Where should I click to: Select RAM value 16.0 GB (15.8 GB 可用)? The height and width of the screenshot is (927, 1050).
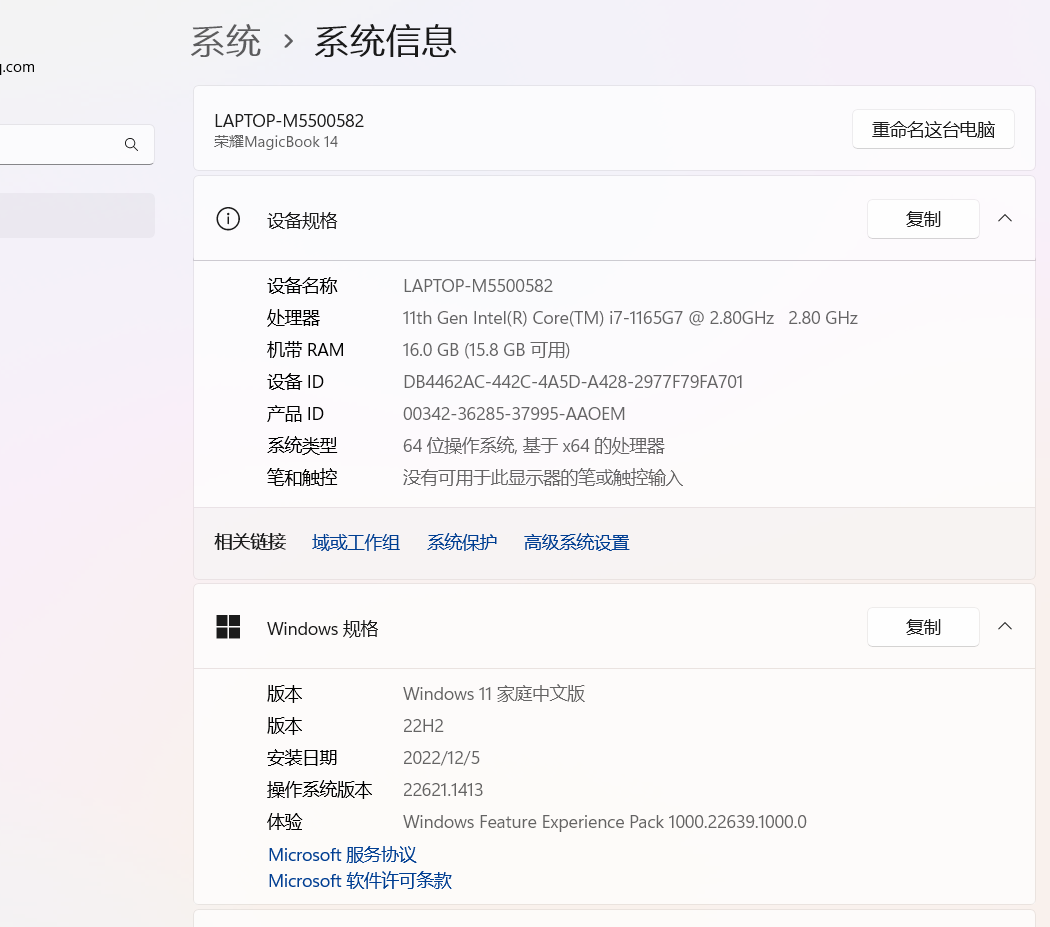(x=486, y=350)
